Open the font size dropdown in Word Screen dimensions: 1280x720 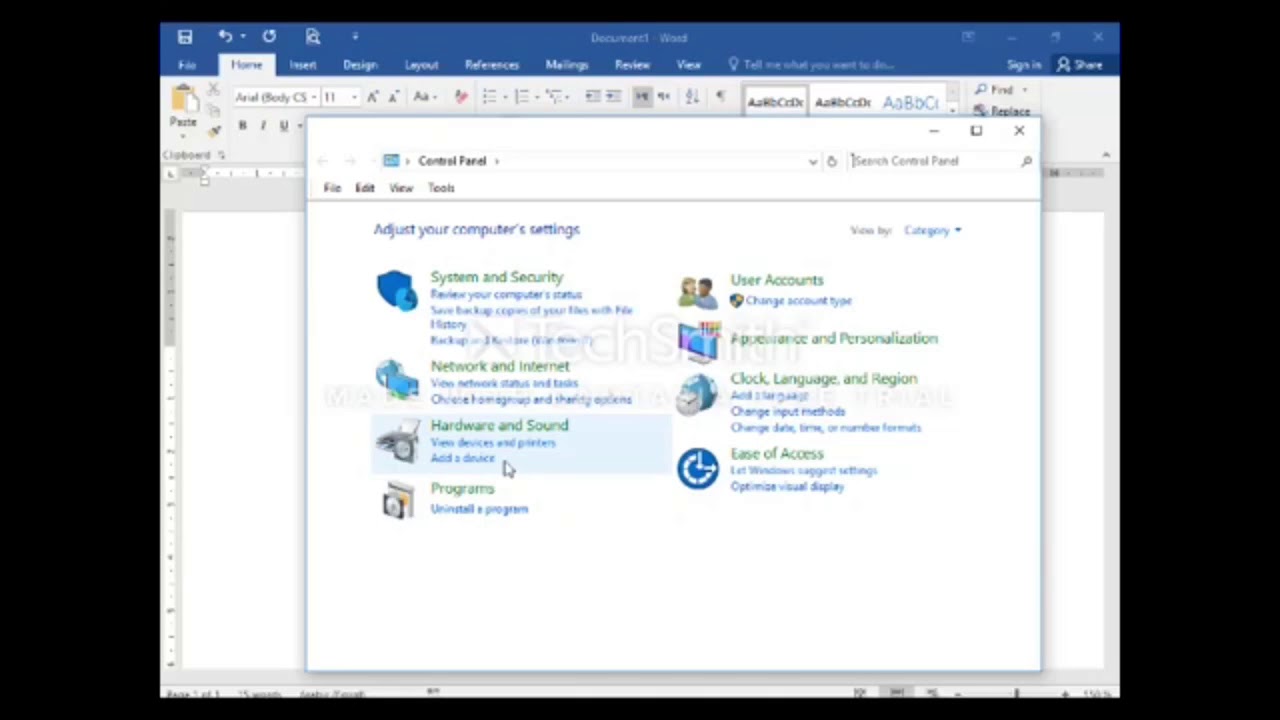pyautogui.click(x=354, y=98)
